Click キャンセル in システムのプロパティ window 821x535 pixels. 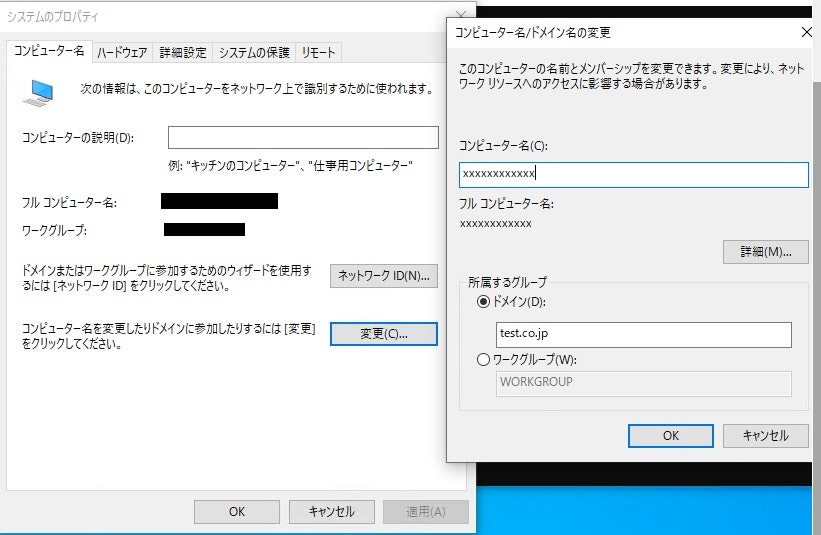pos(331,511)
